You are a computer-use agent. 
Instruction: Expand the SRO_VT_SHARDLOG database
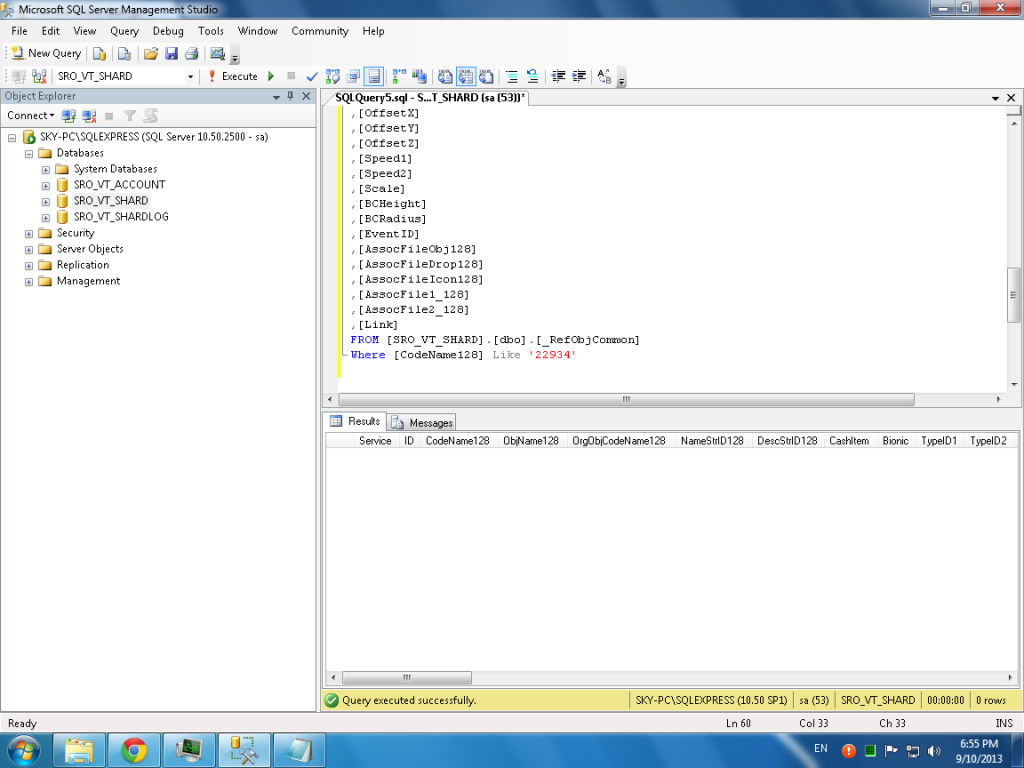(46, 217)
